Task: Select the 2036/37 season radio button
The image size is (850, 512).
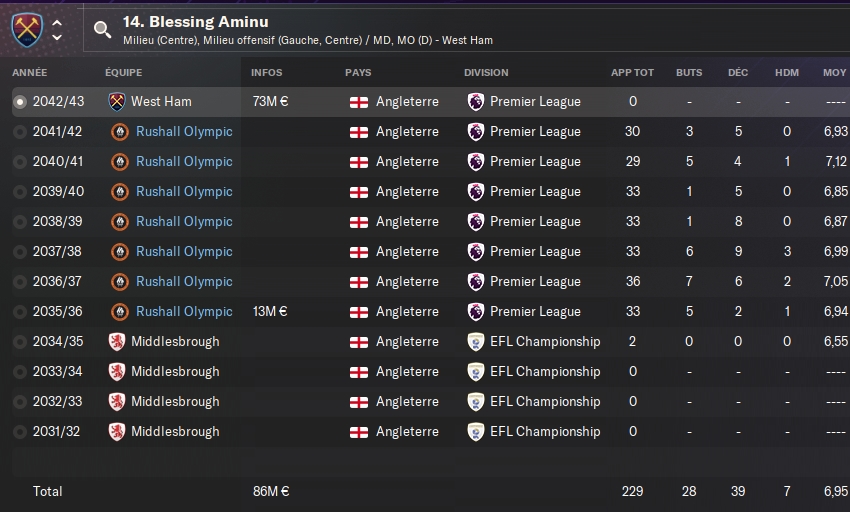Action: tap(20, 282)
